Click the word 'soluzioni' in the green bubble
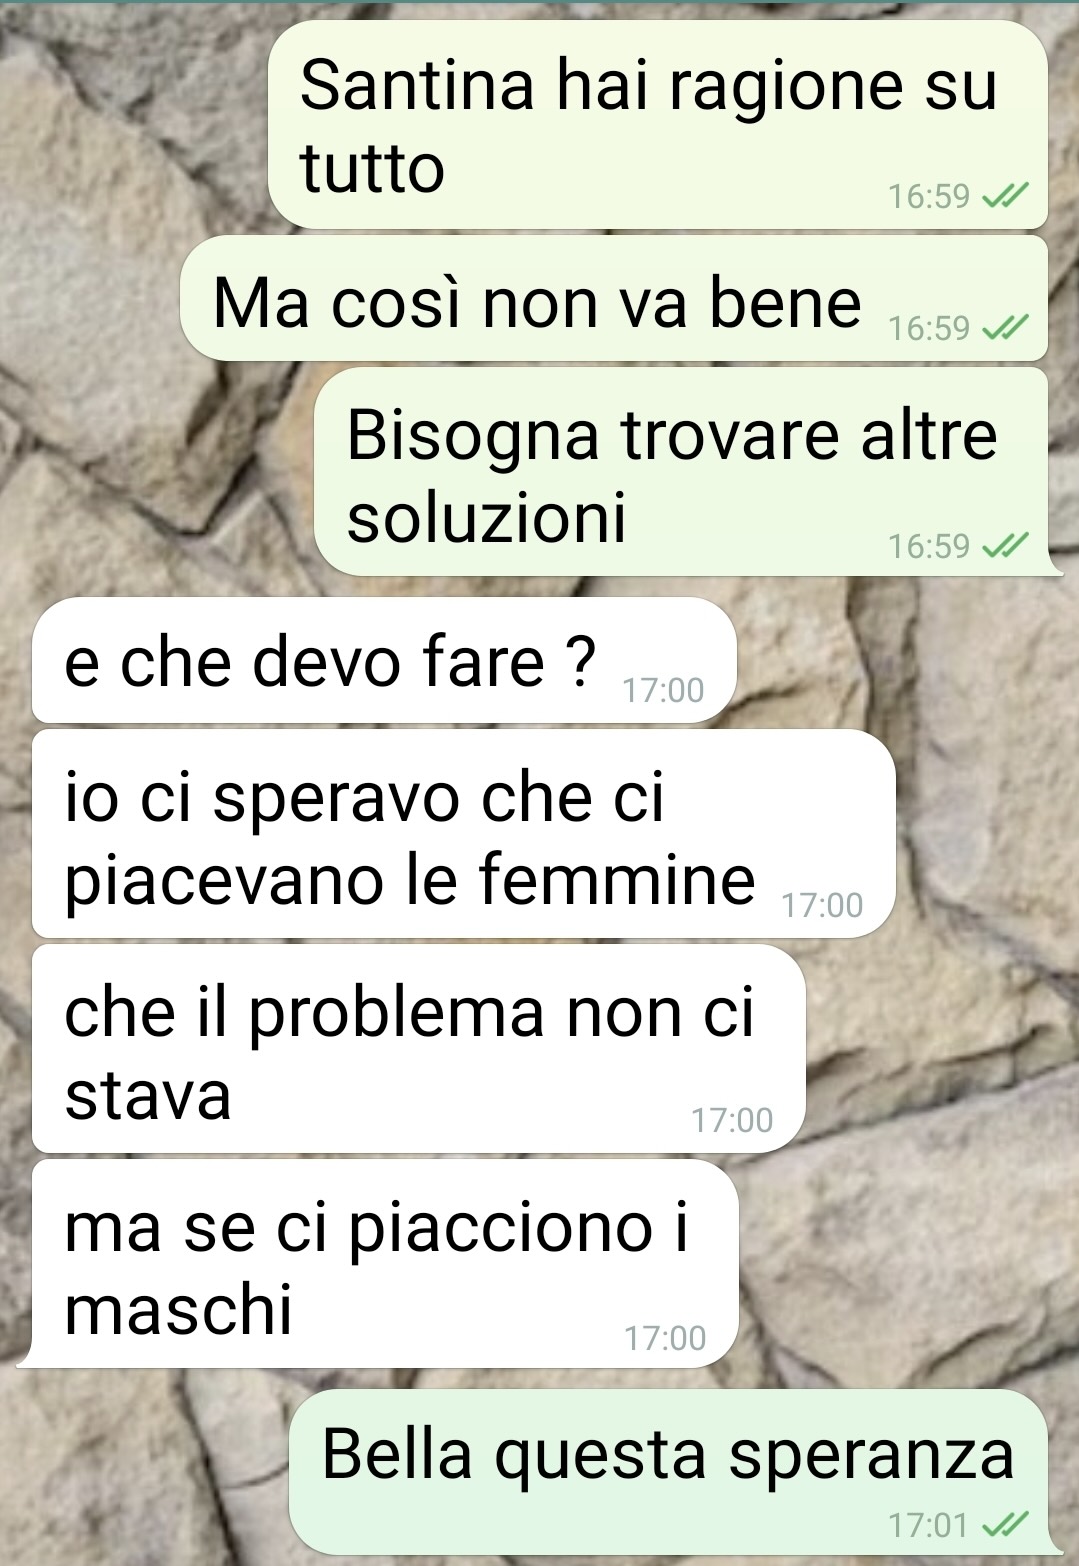 (487, 518)
